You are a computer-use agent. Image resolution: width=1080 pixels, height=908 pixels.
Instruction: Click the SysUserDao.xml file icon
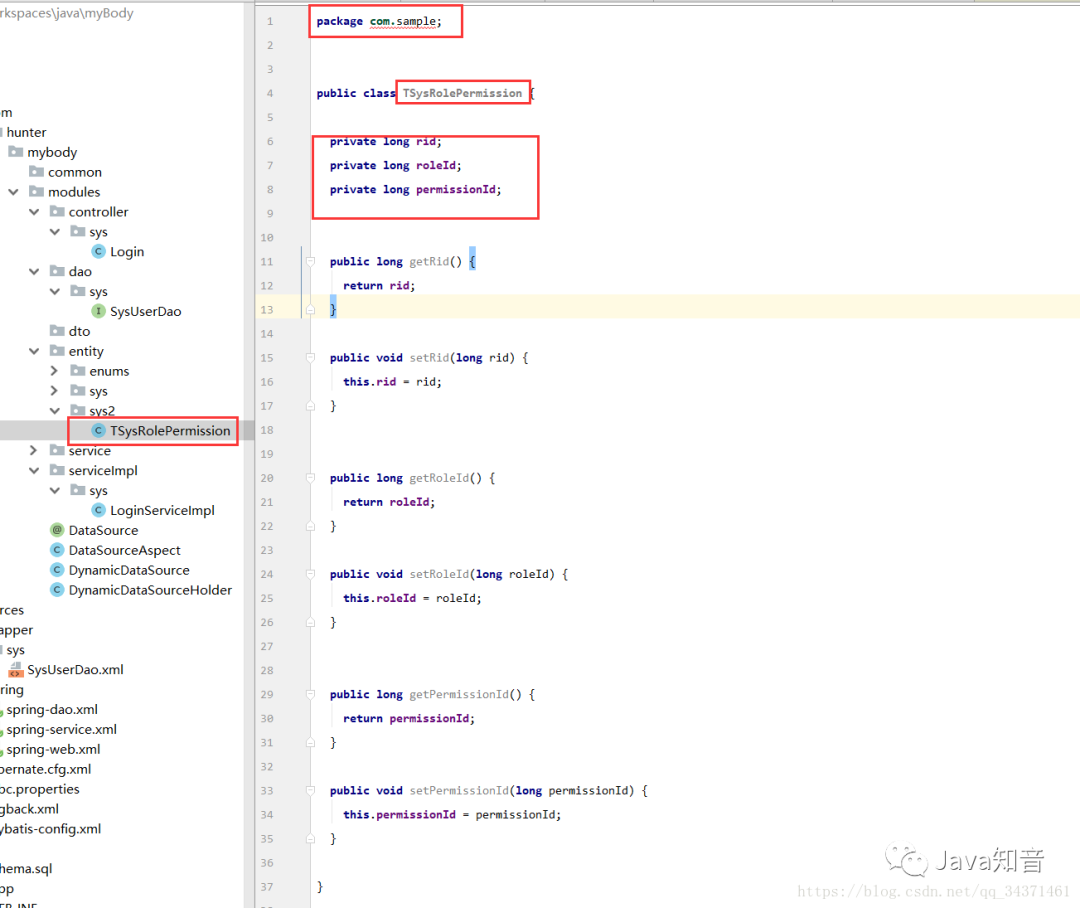(x=15, y=670)
